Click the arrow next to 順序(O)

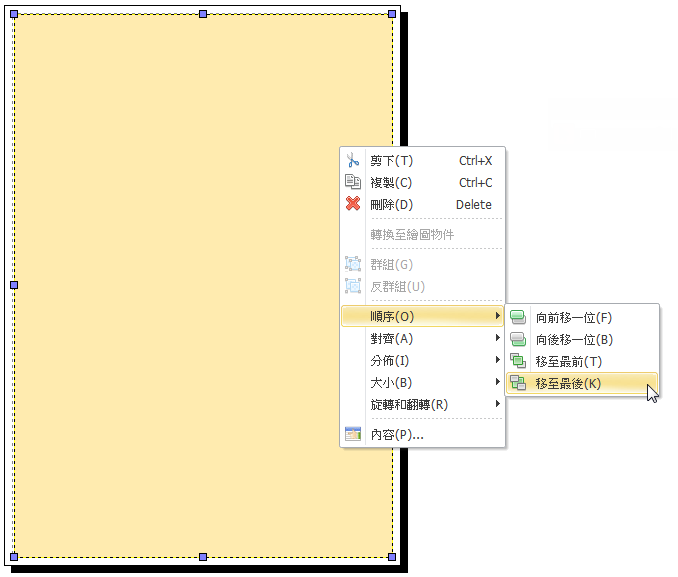tap(498, 316)
